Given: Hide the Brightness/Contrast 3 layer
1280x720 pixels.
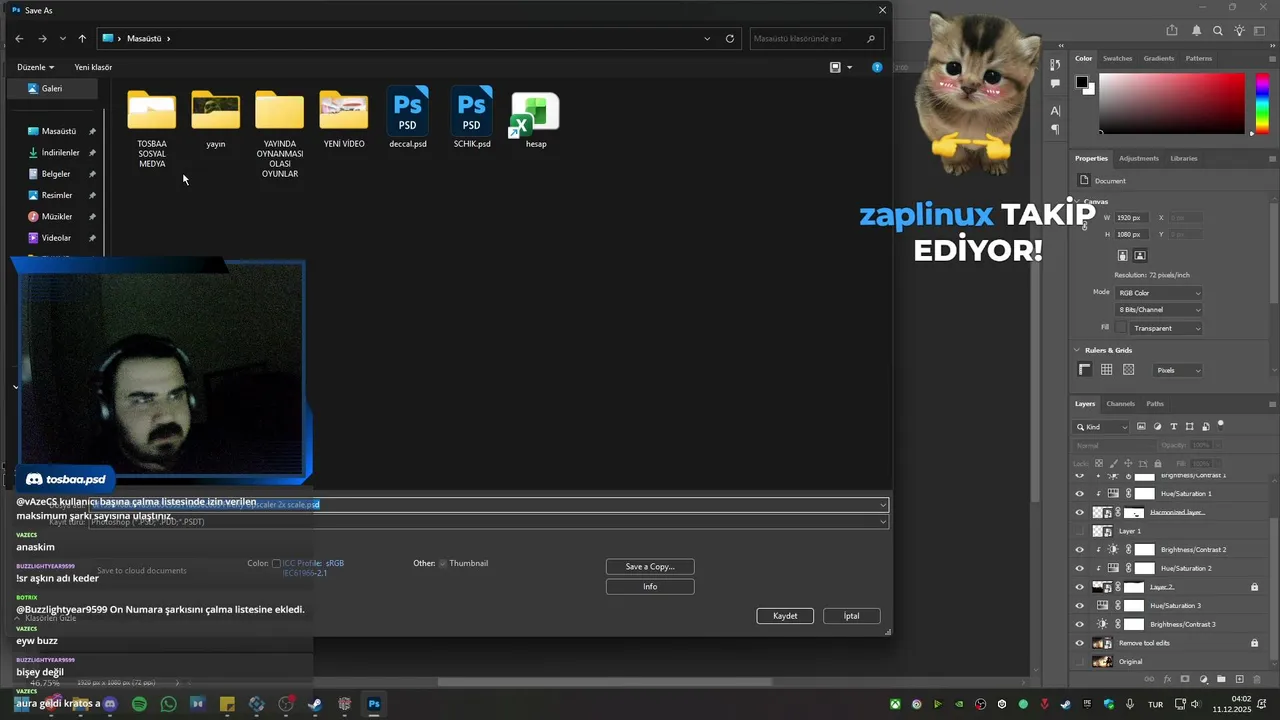Looking at the screenshot, I should (1079, 624).
